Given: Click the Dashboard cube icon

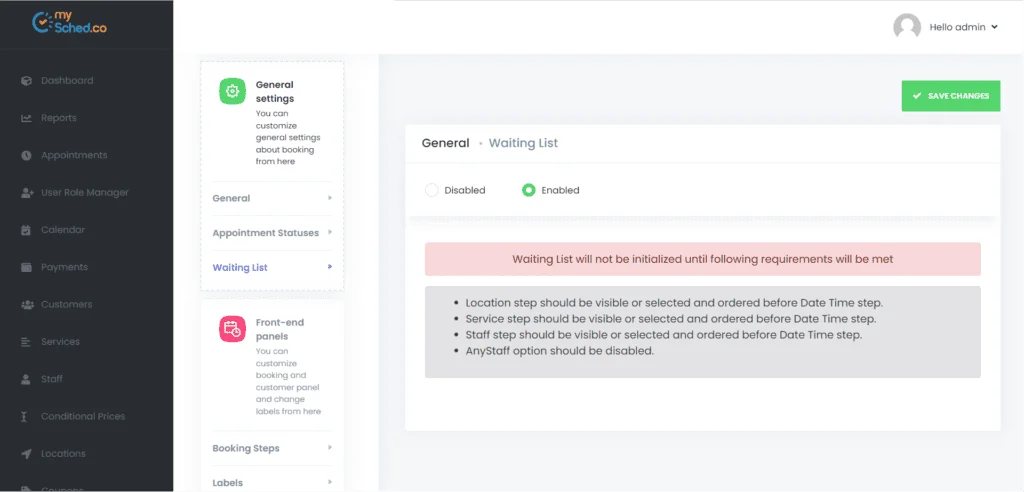Looking at the screenshot, I should (x=26, y=81).
